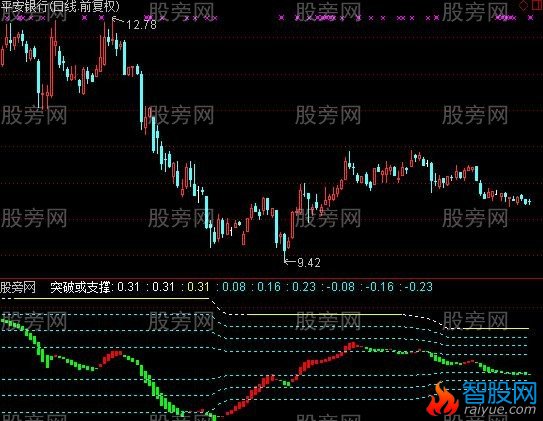Click the 0.31 value right after 突破或支撑
Image resolution: width=543 pixels, height=421 pixels.
click(128, 287)
